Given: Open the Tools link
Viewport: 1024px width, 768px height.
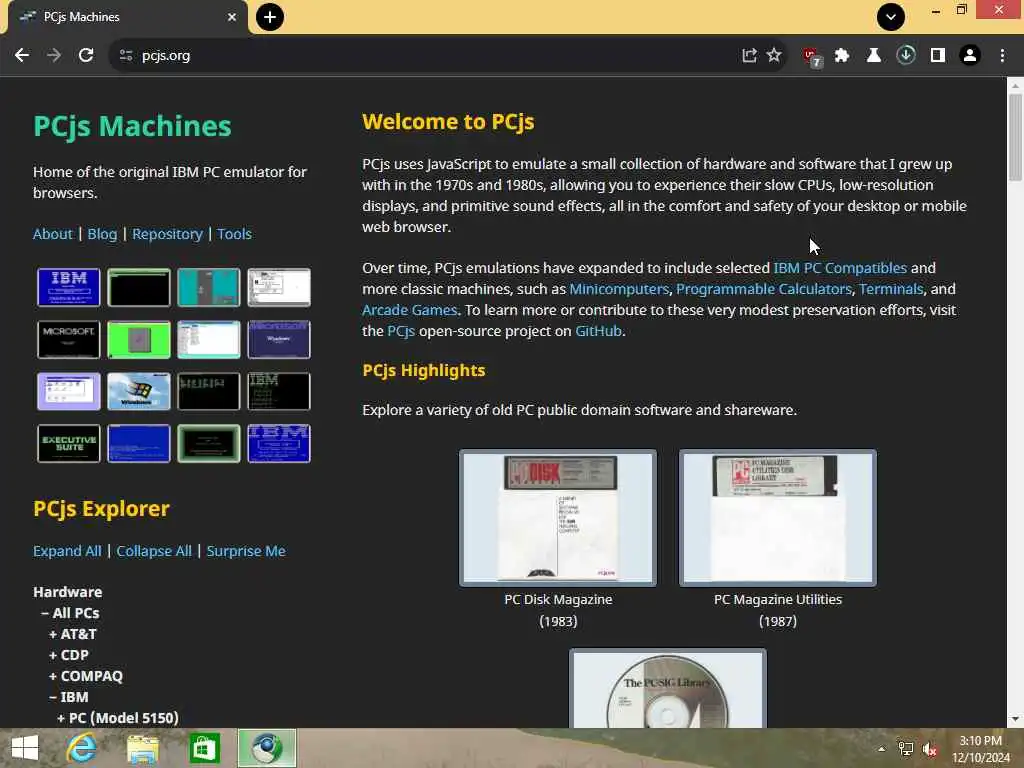Looking at the screenshot, I should [x=234, y=234].
